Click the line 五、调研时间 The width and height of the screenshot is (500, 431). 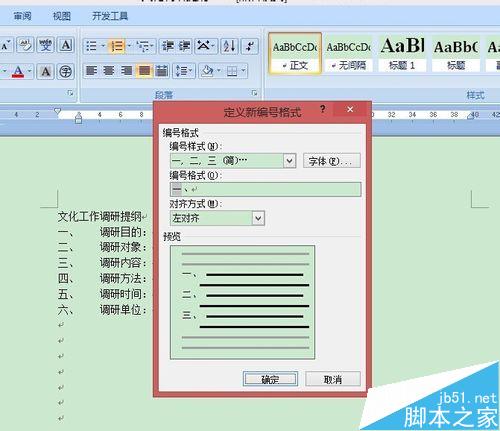click(102, 294)
